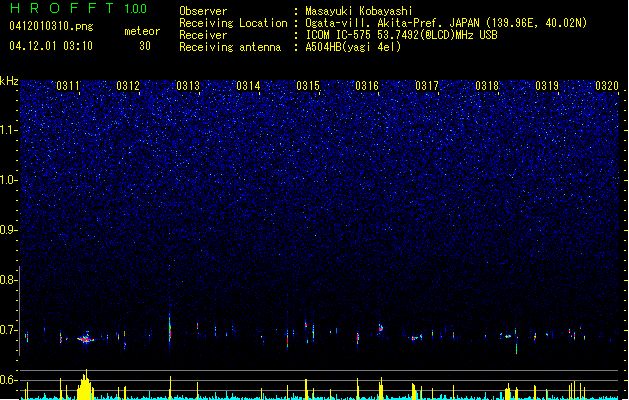Click the Receiving antenna field label

(230, 47)
